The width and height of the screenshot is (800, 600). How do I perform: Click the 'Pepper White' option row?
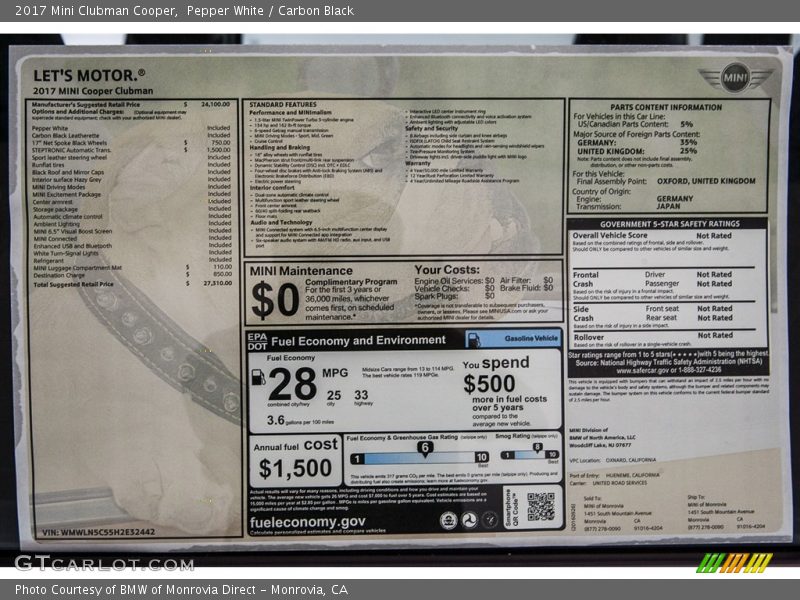pos(131,128)
